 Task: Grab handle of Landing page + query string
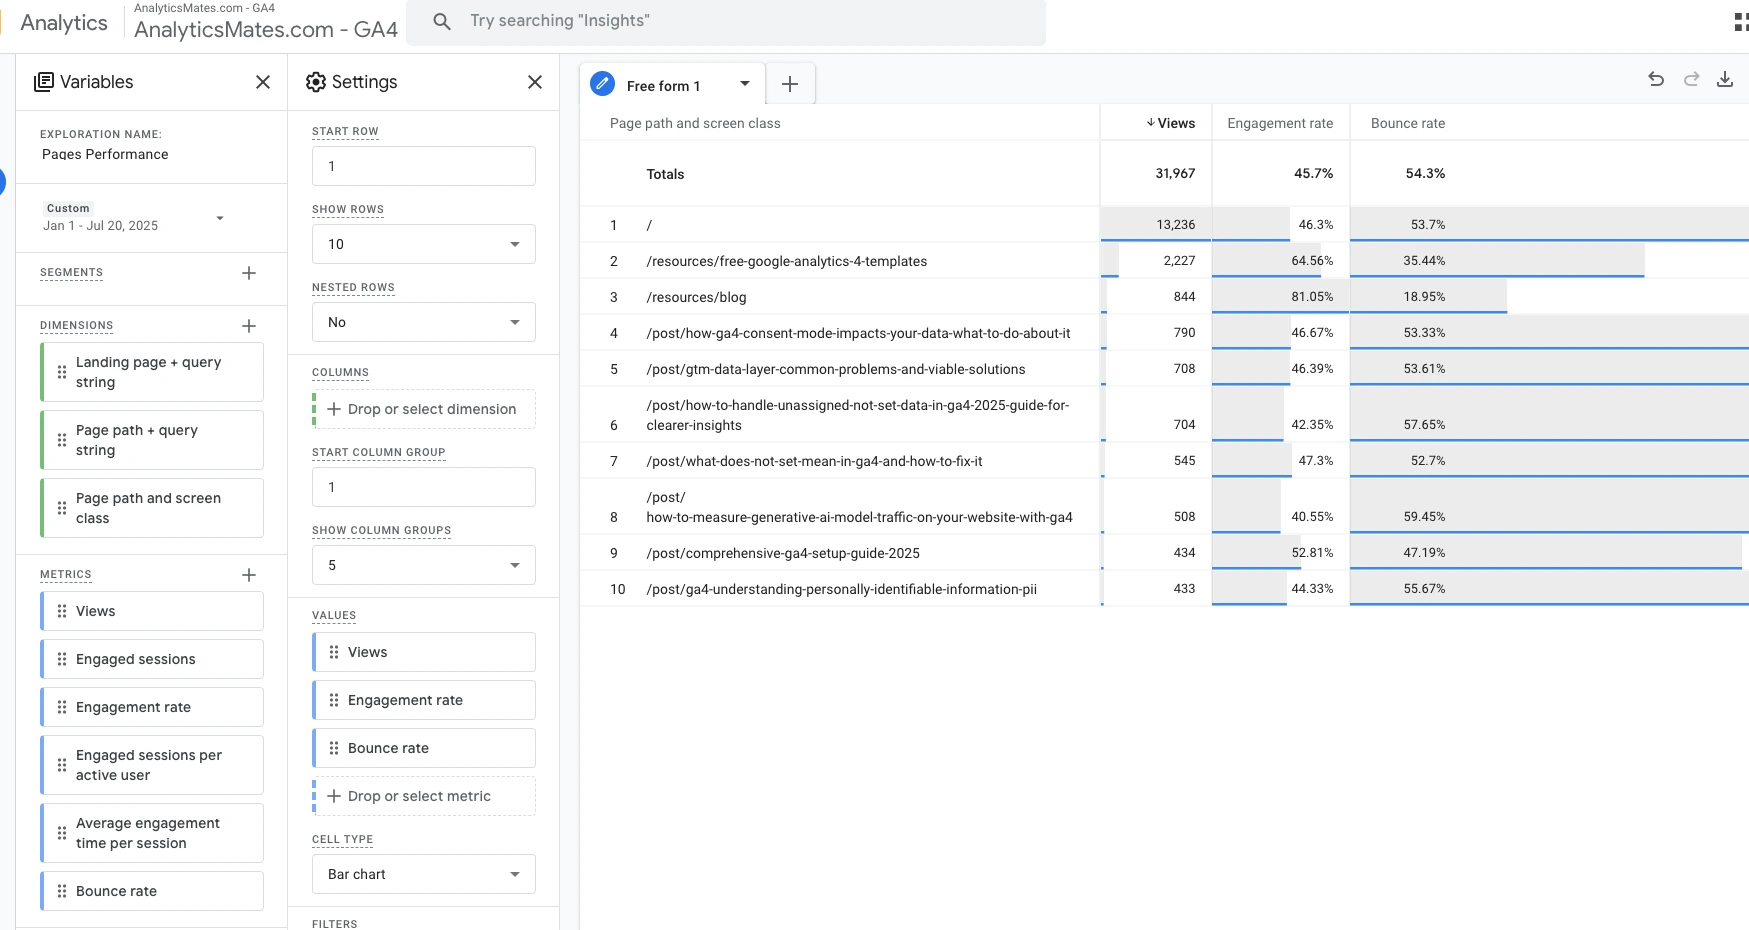click(x=62, y=372)
